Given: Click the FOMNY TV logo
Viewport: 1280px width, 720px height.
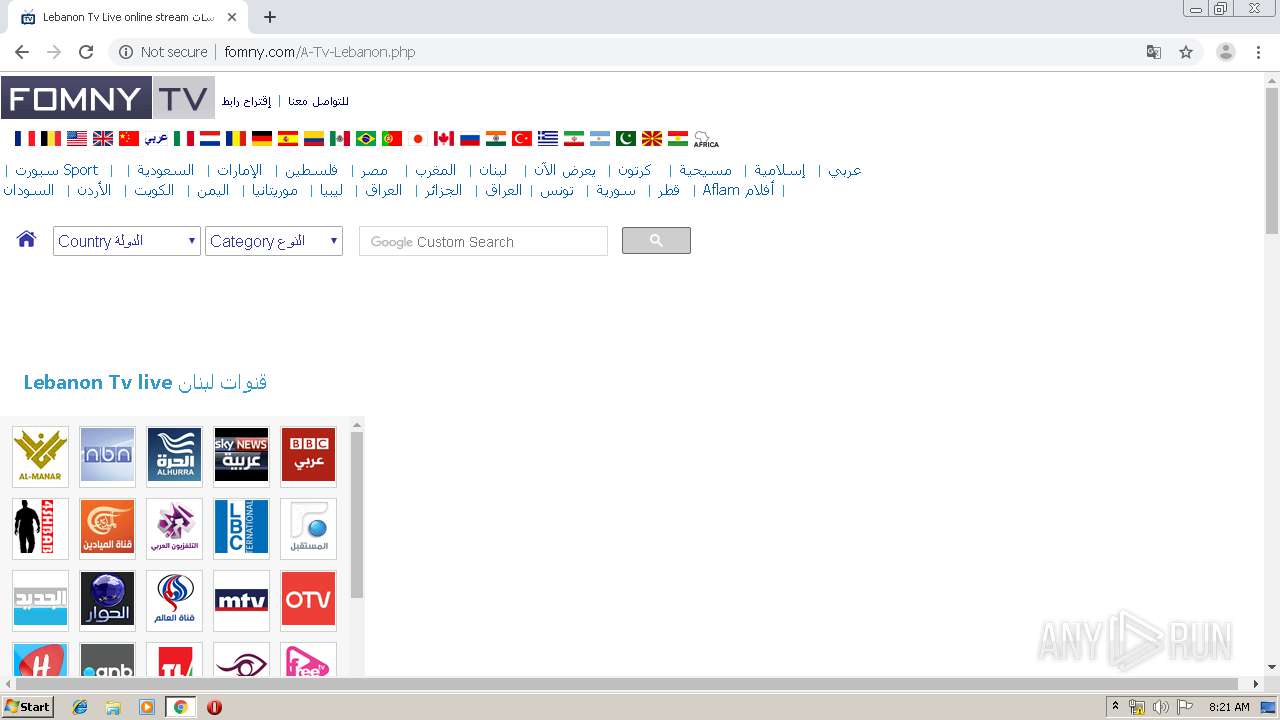Looking at the screenshot, I should [108, 98].
